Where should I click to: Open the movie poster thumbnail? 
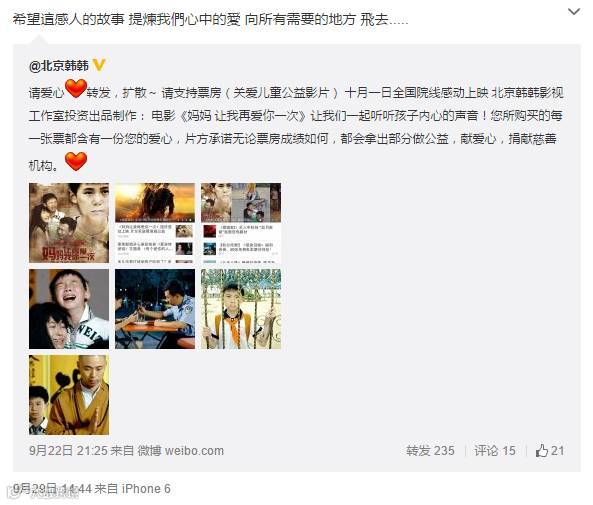[x=69, y=223]
